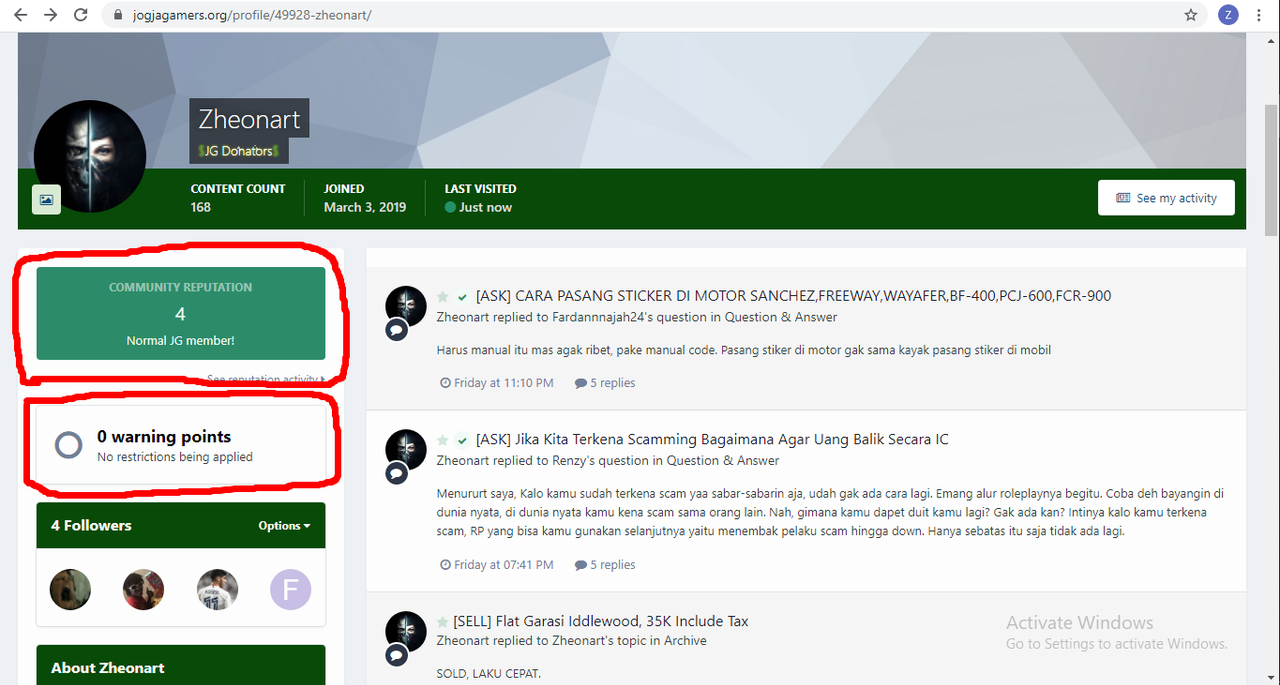The width and height of the screenshot is (1280, 685).
Task: Open 5 replies on the sticker motor post
Action: click(605, 383)
